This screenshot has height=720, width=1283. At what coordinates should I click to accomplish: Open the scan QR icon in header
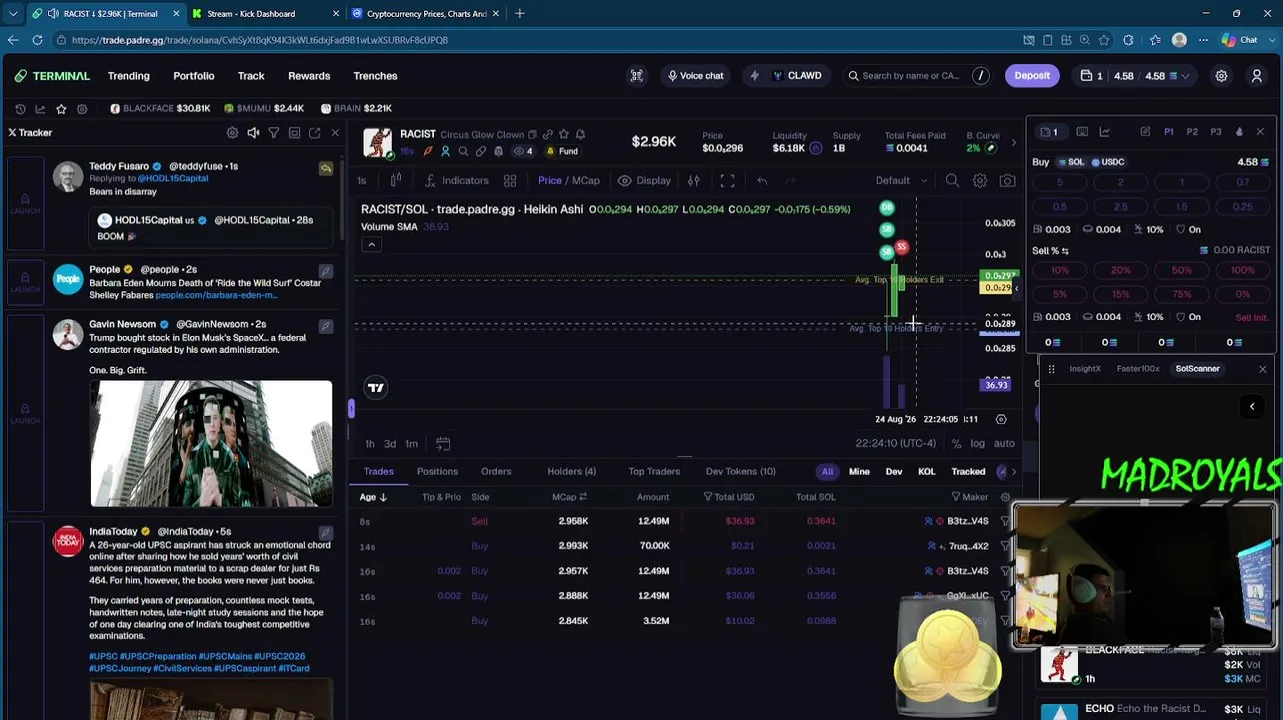pos(636,76)
